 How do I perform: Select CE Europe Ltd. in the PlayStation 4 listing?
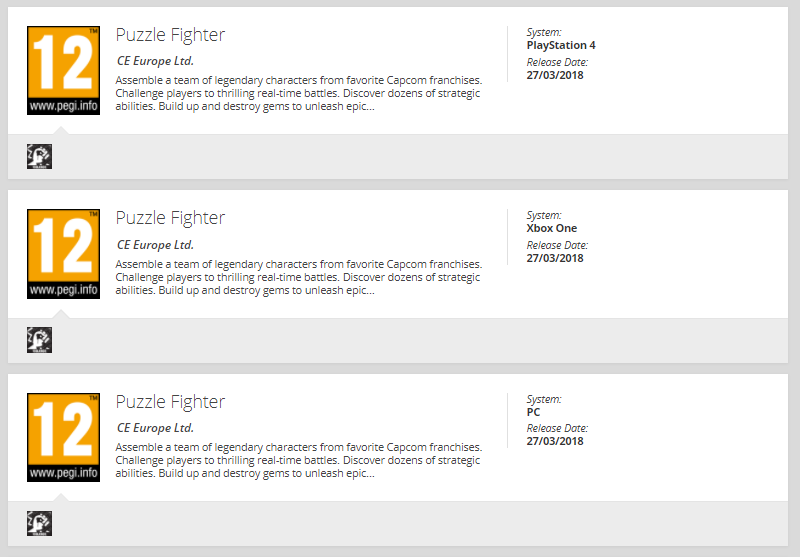coord(155,61)
